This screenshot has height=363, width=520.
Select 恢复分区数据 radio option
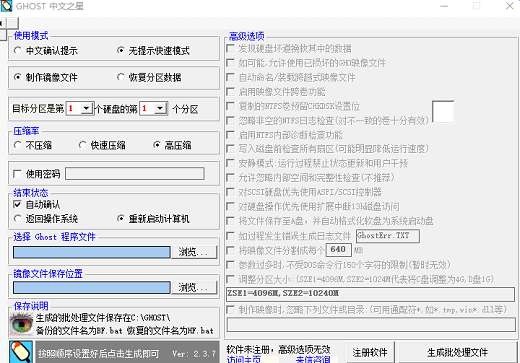tap(121, 78)
